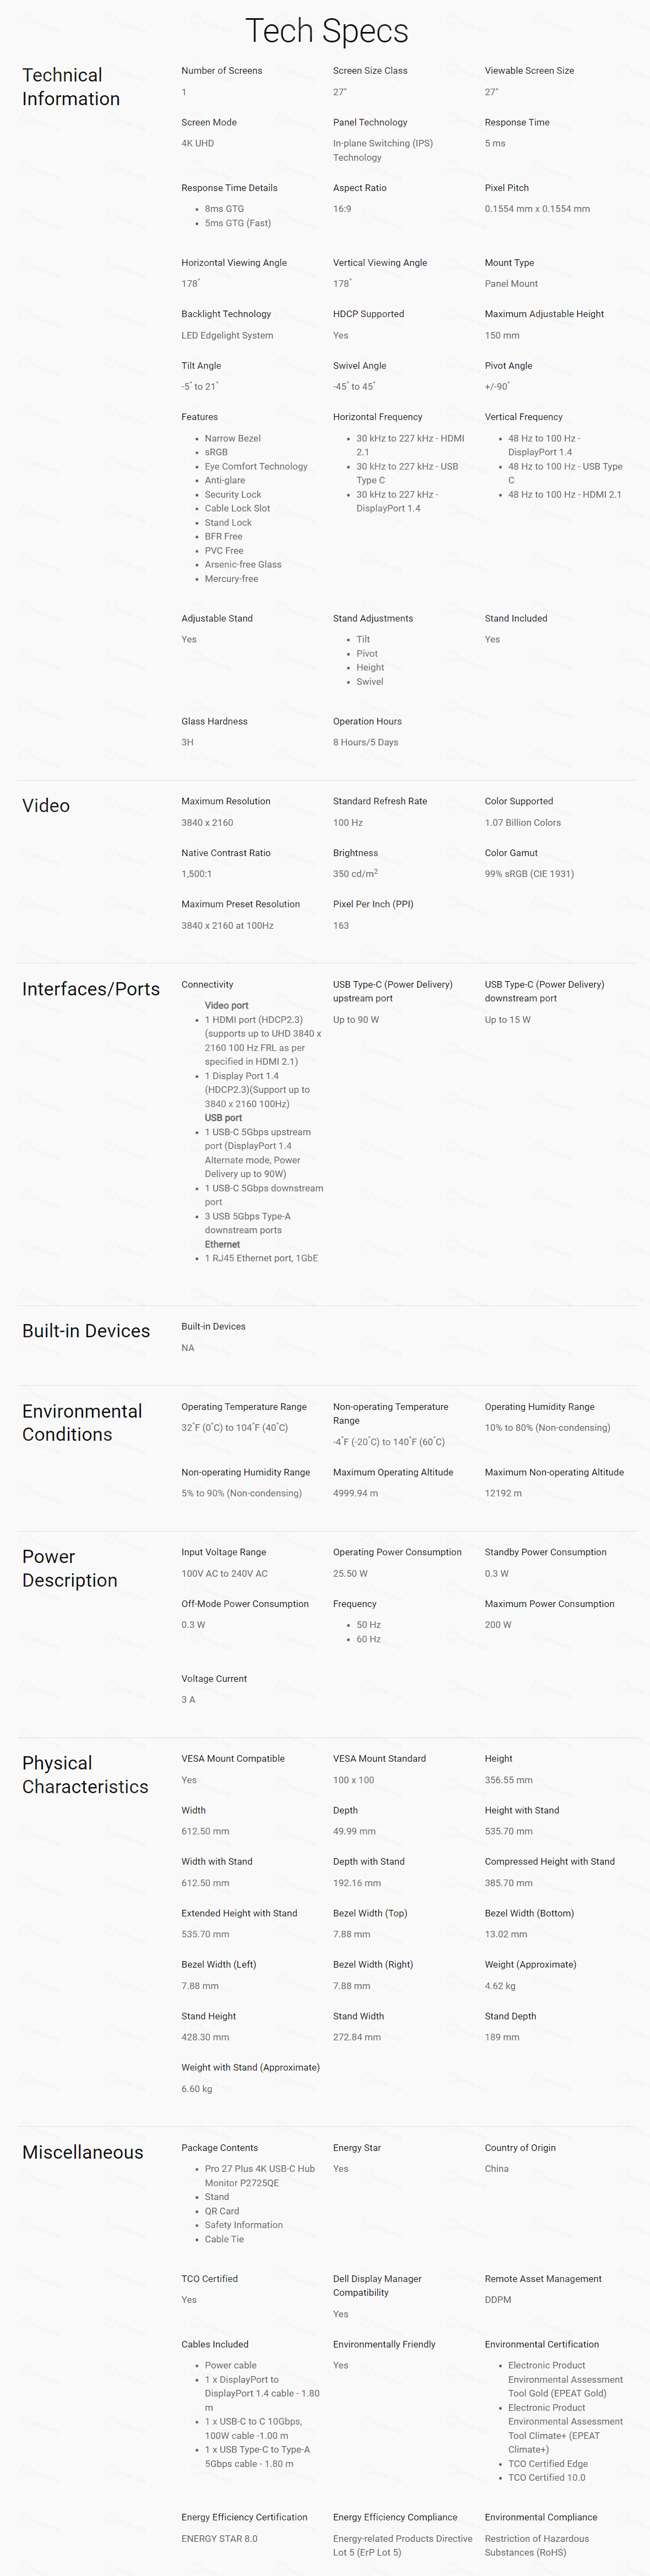Screen dimensions: 650x2576
Task: Select the Video section heading
Action: click(46, 806)
